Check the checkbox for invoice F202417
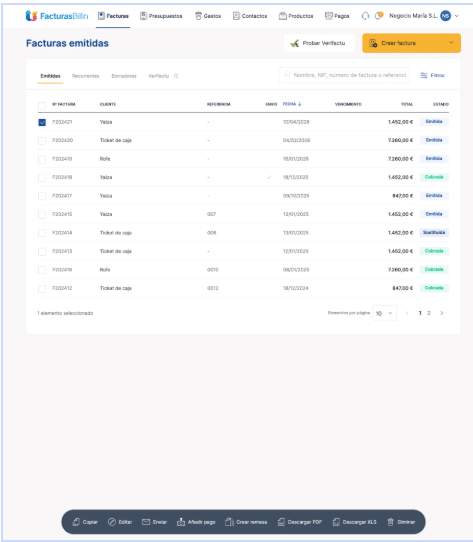Image resolution: width=473 pixels, height=542 pixels. pos(42,196)
